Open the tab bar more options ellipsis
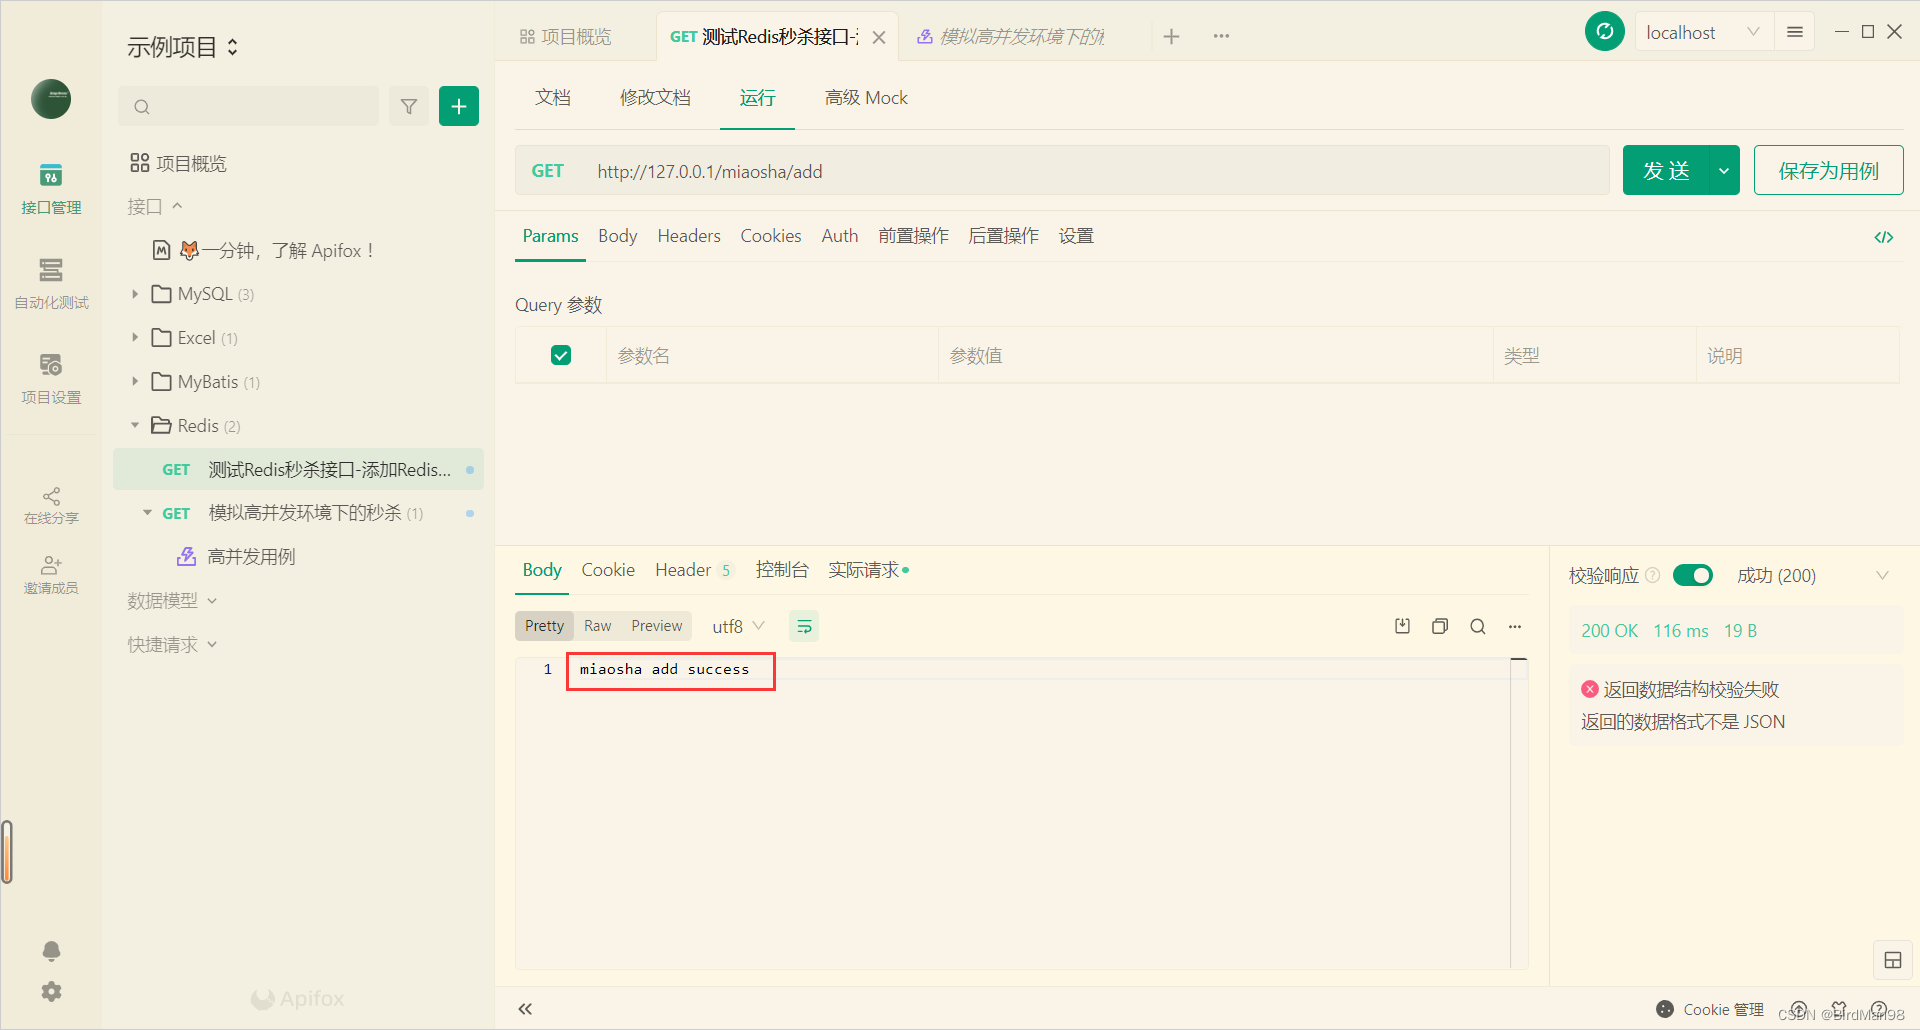The image size is (1920, 1030). pos(1221,36)
